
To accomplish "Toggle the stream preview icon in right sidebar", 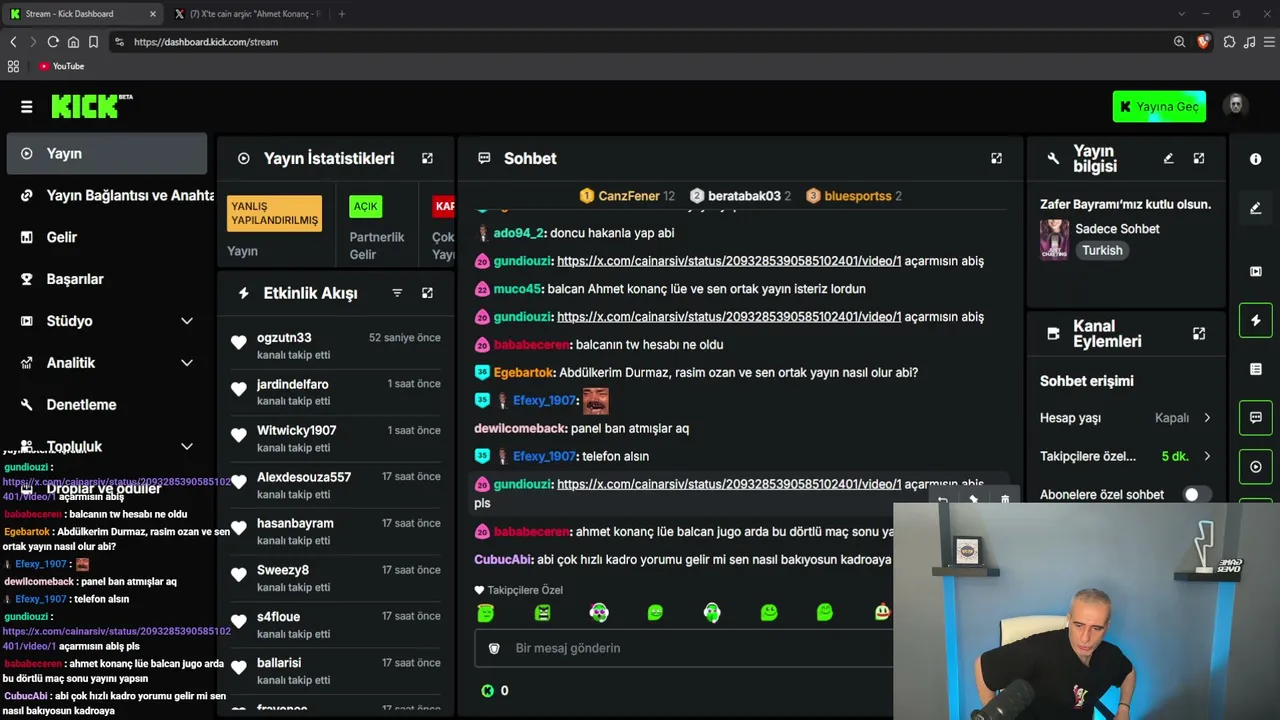I will (1256, 271).
